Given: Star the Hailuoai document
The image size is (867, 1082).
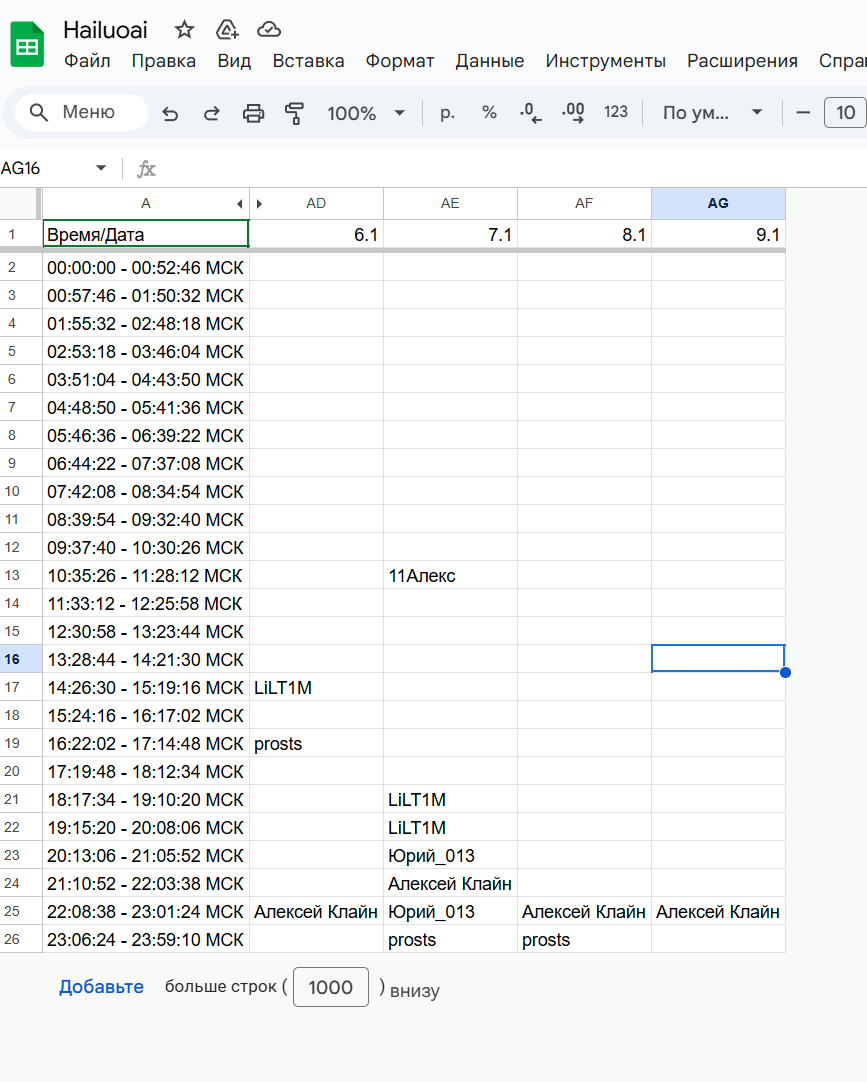Looking at the screenshot, I should tap(184, 29).
